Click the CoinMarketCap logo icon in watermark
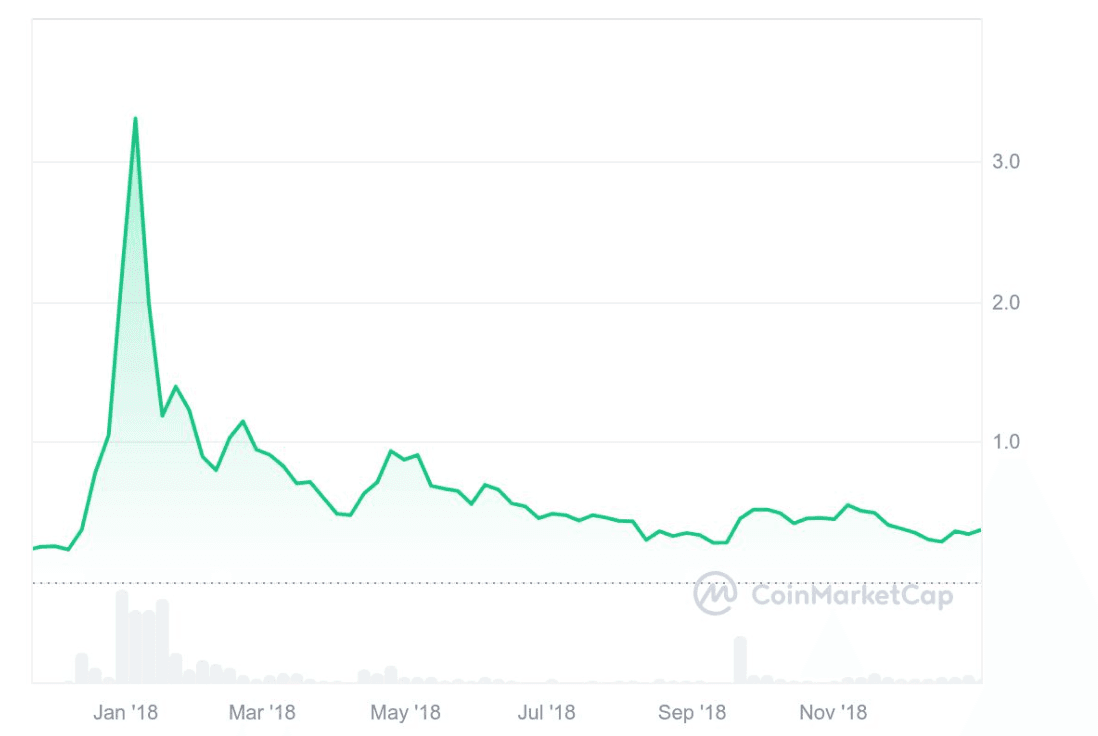Screen dimensions: 1098x736 tap(716, 593)
